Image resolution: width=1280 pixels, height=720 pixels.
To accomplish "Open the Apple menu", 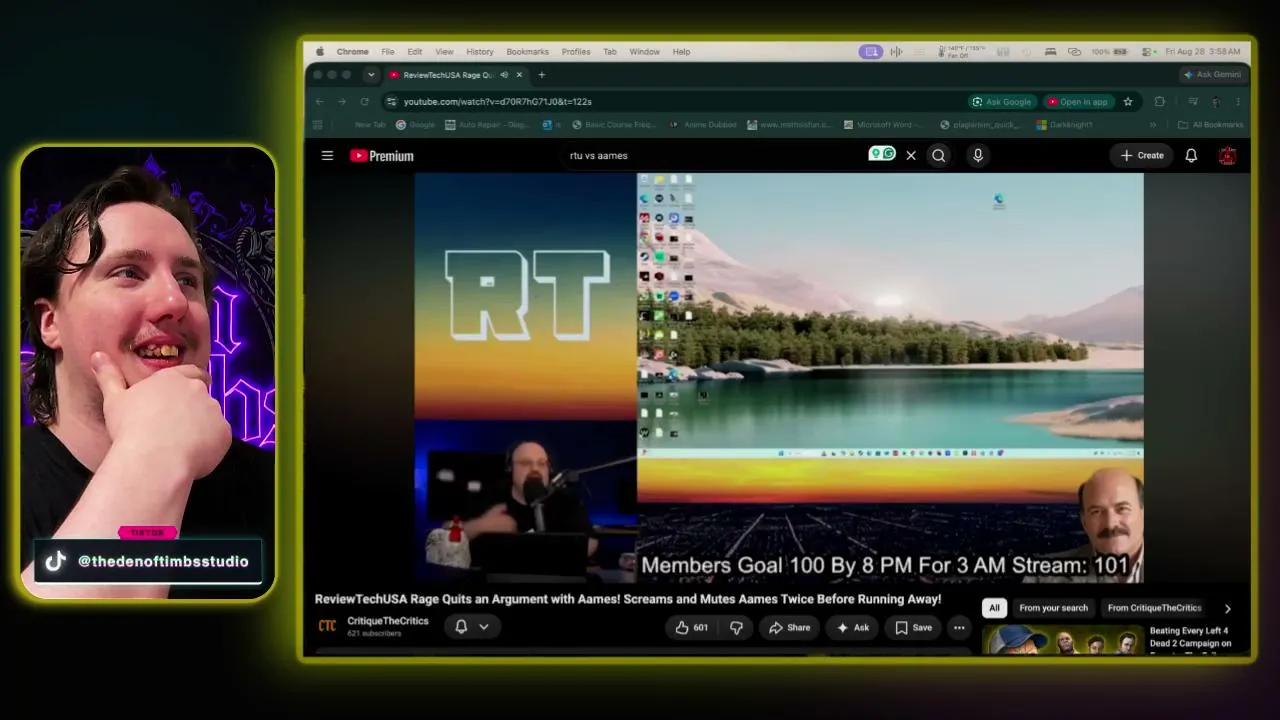I will pos(320,52).
